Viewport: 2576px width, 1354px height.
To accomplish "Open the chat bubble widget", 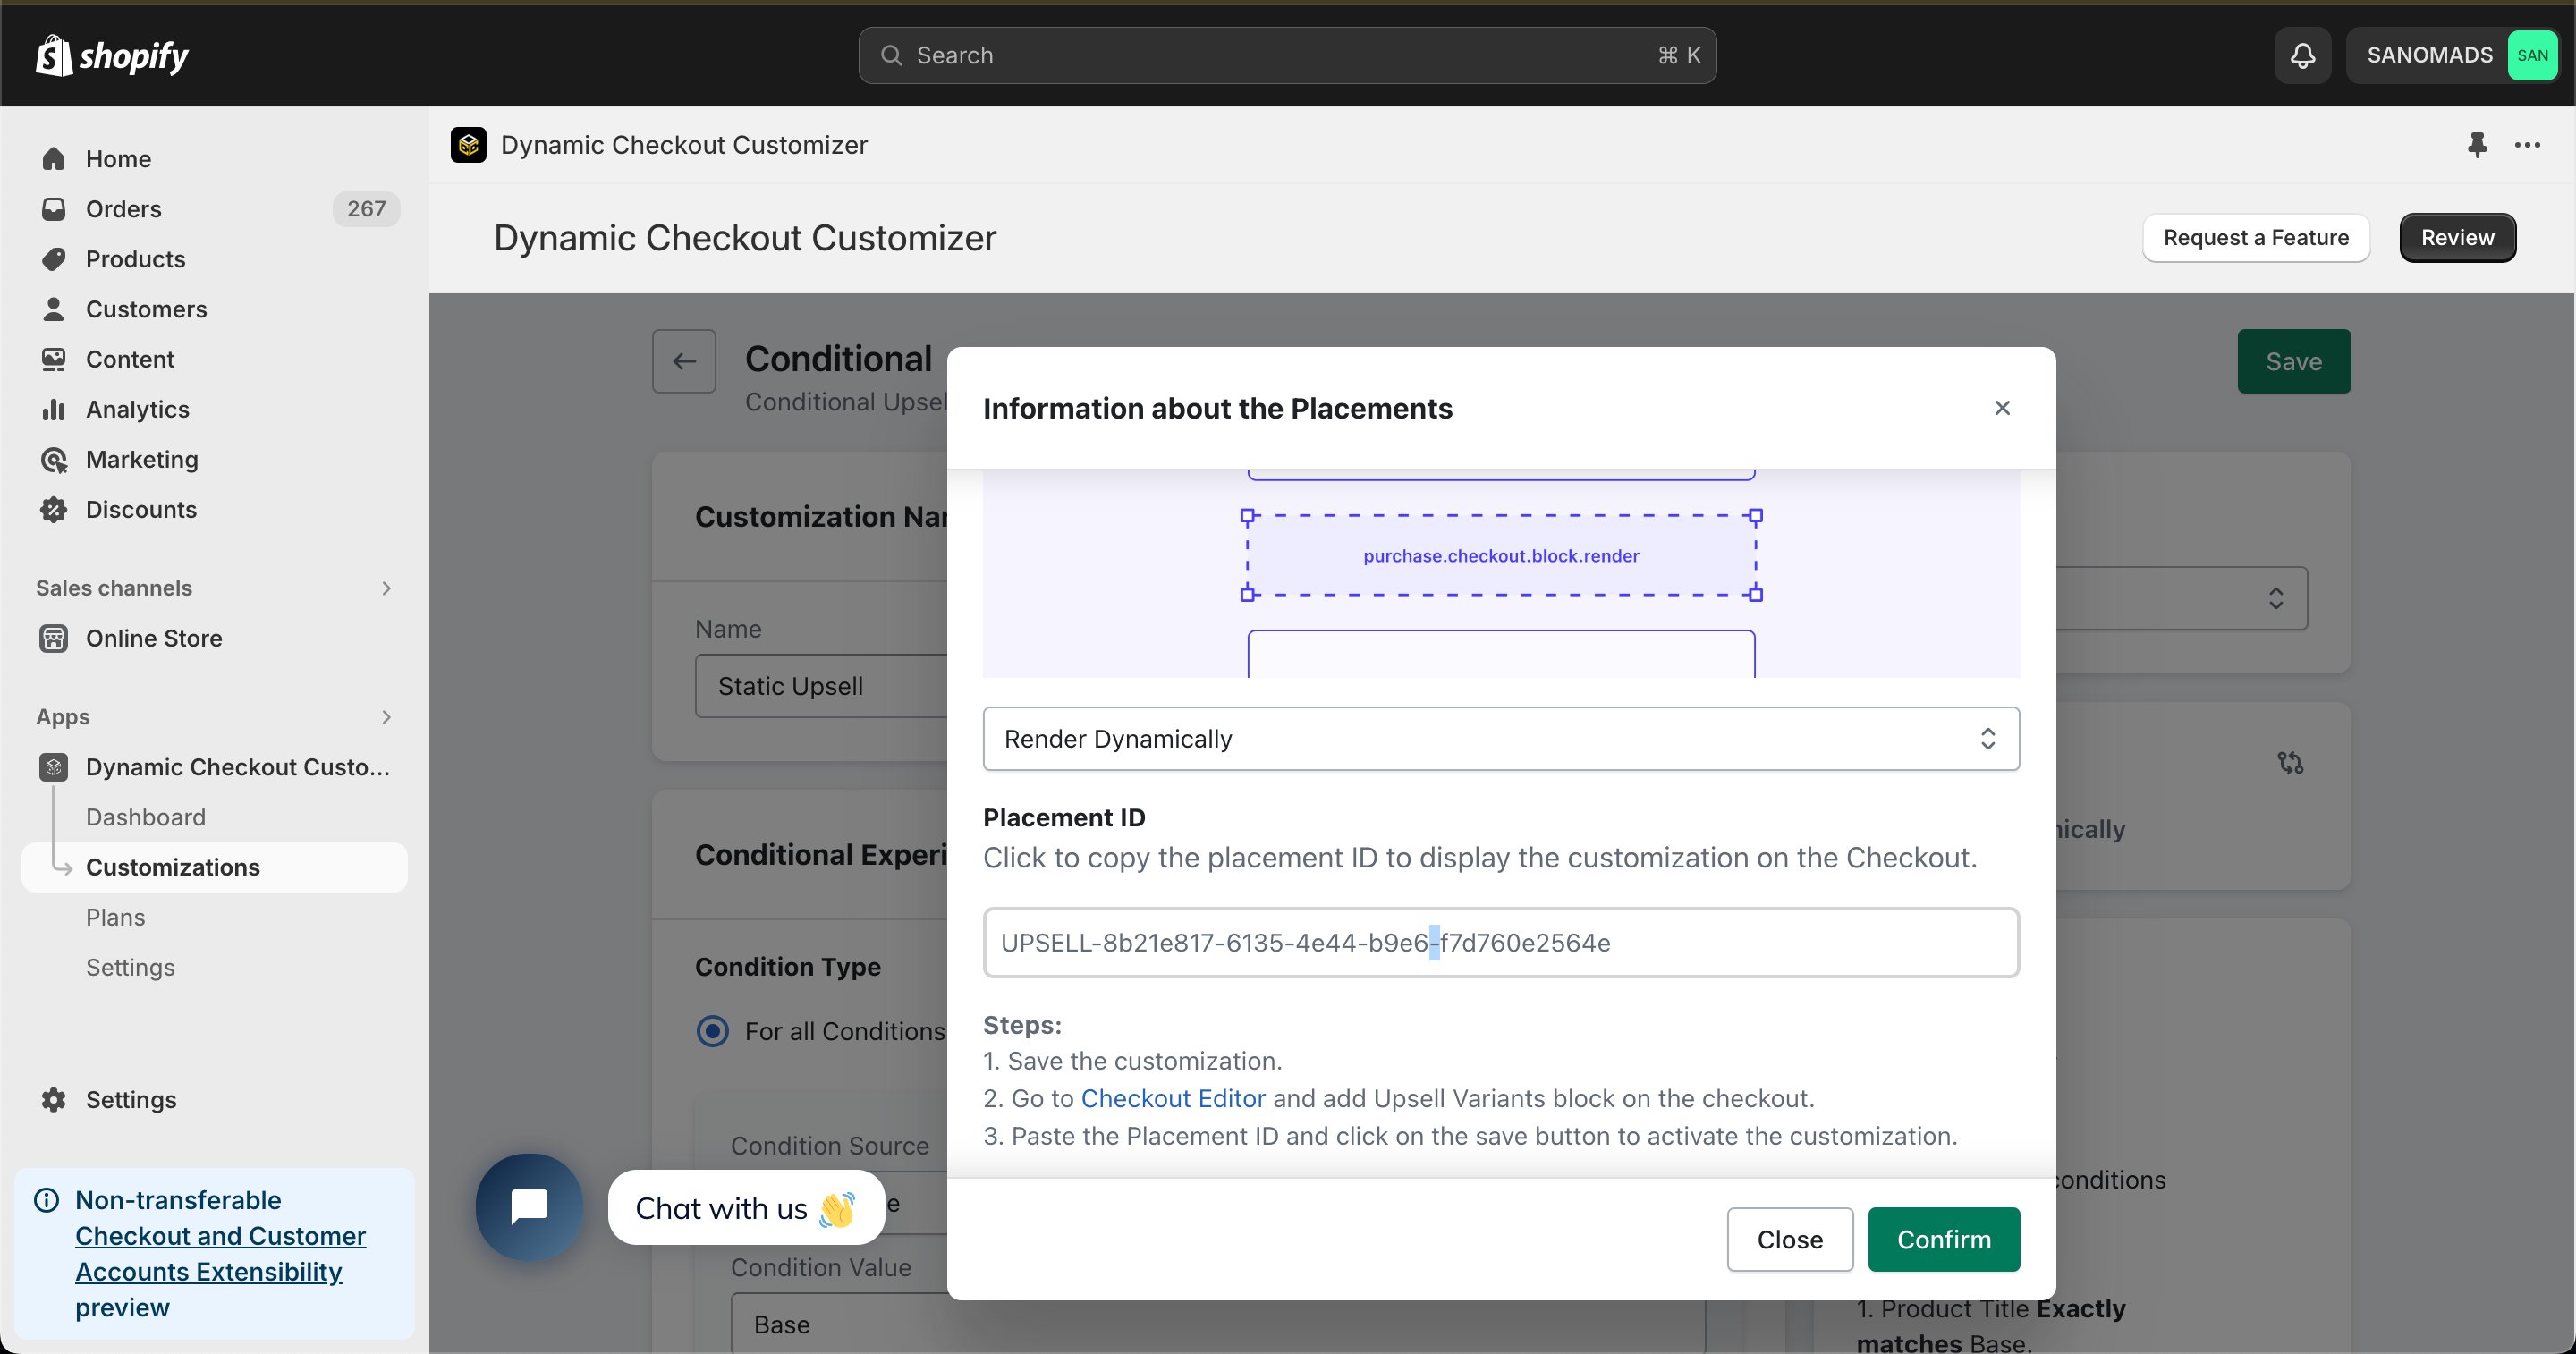I will click(529, 1206).
